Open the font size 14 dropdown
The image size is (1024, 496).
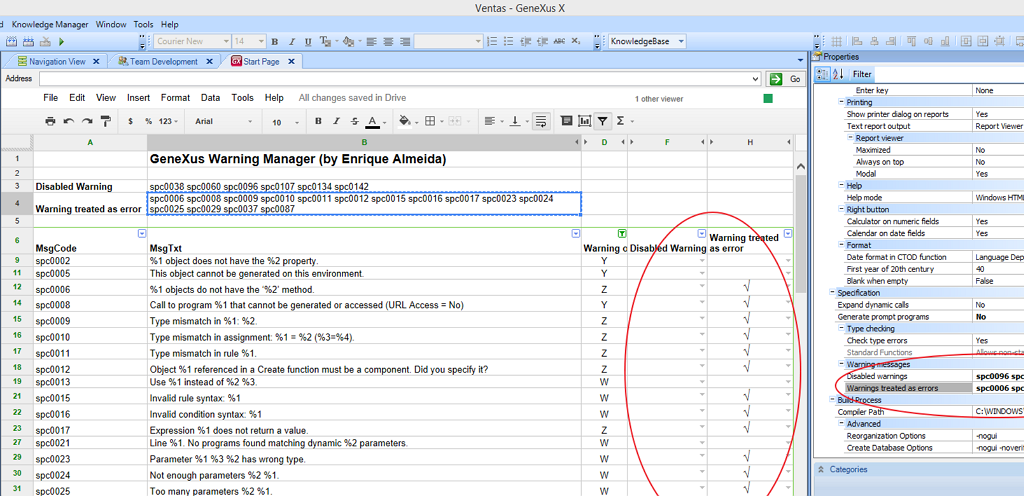[261, 41]
